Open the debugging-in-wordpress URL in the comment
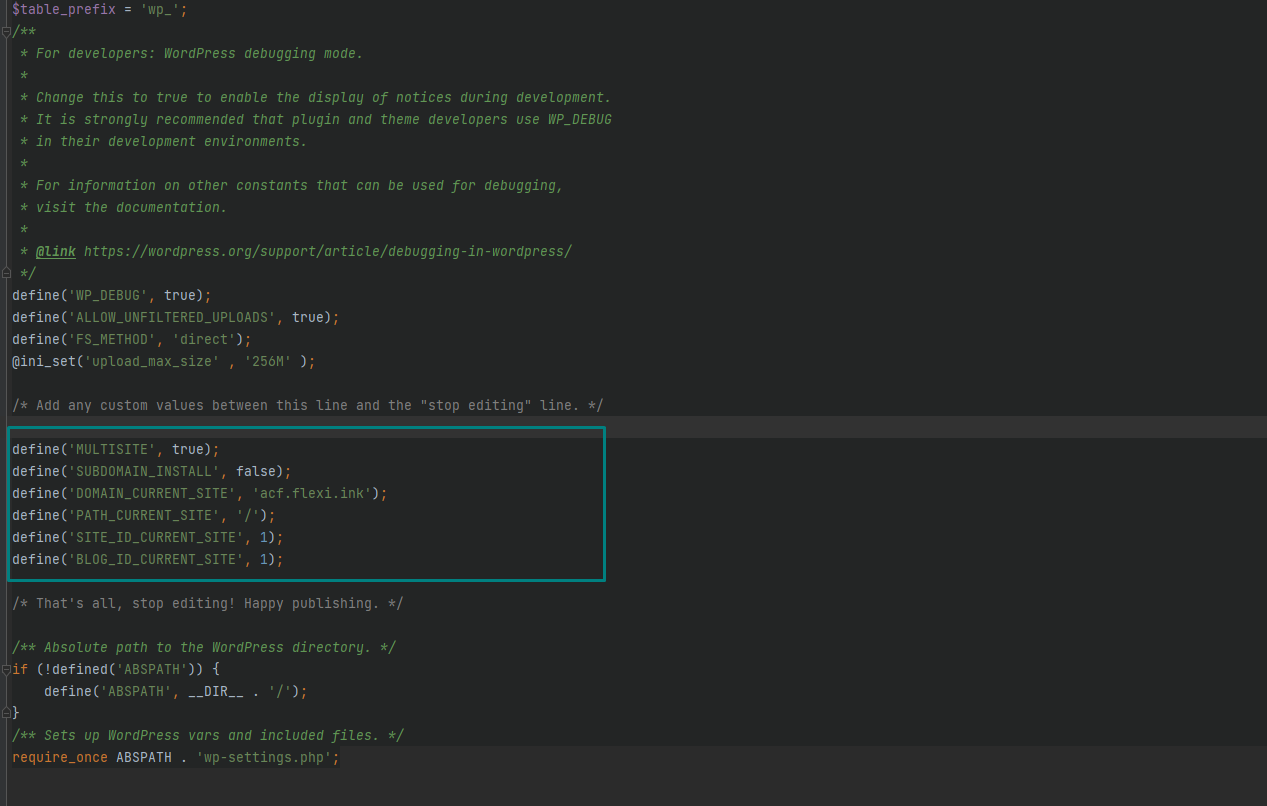Screen dimensions: 1267x806 click(x=327, y=251)
